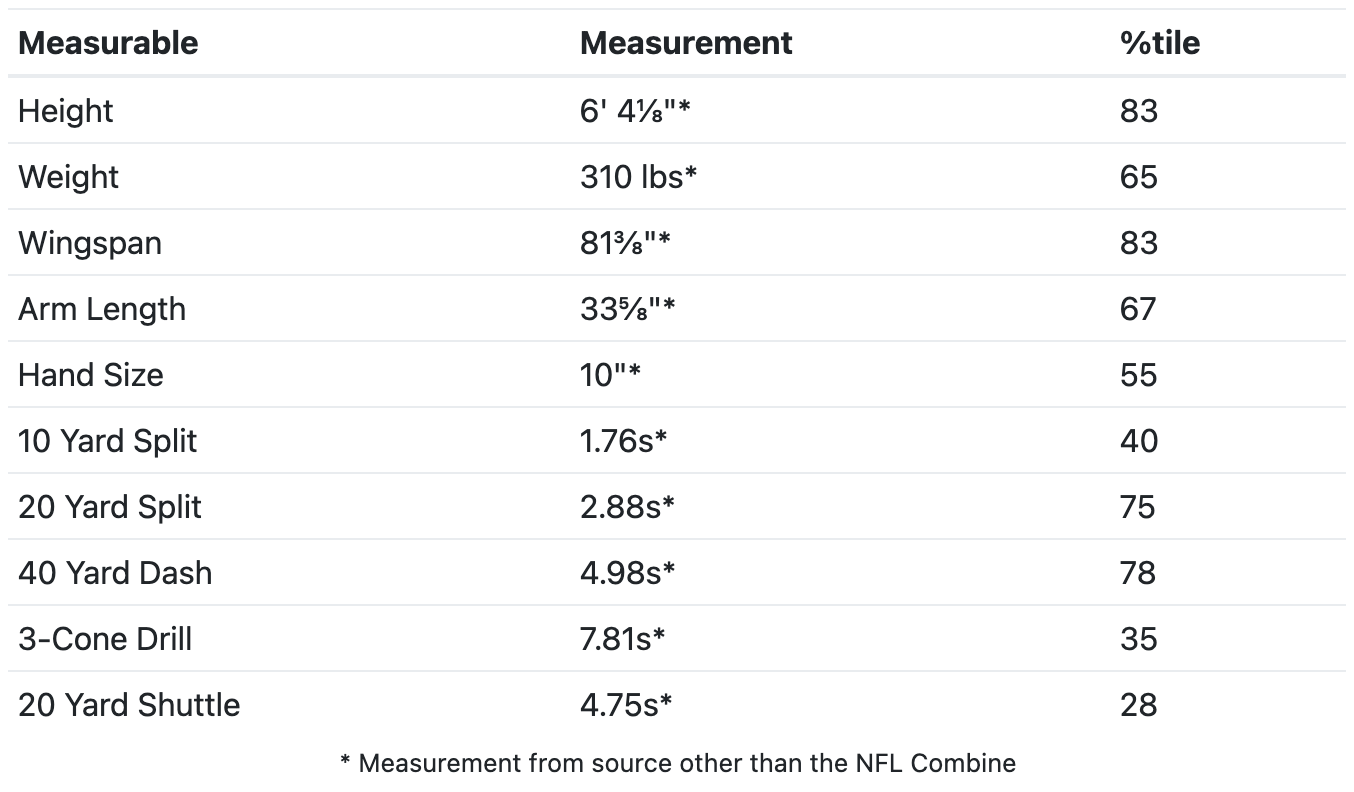Click the 40 Yard Dash time 4.98s
This screenshot has height=792, width=1354.
point(628,572)
